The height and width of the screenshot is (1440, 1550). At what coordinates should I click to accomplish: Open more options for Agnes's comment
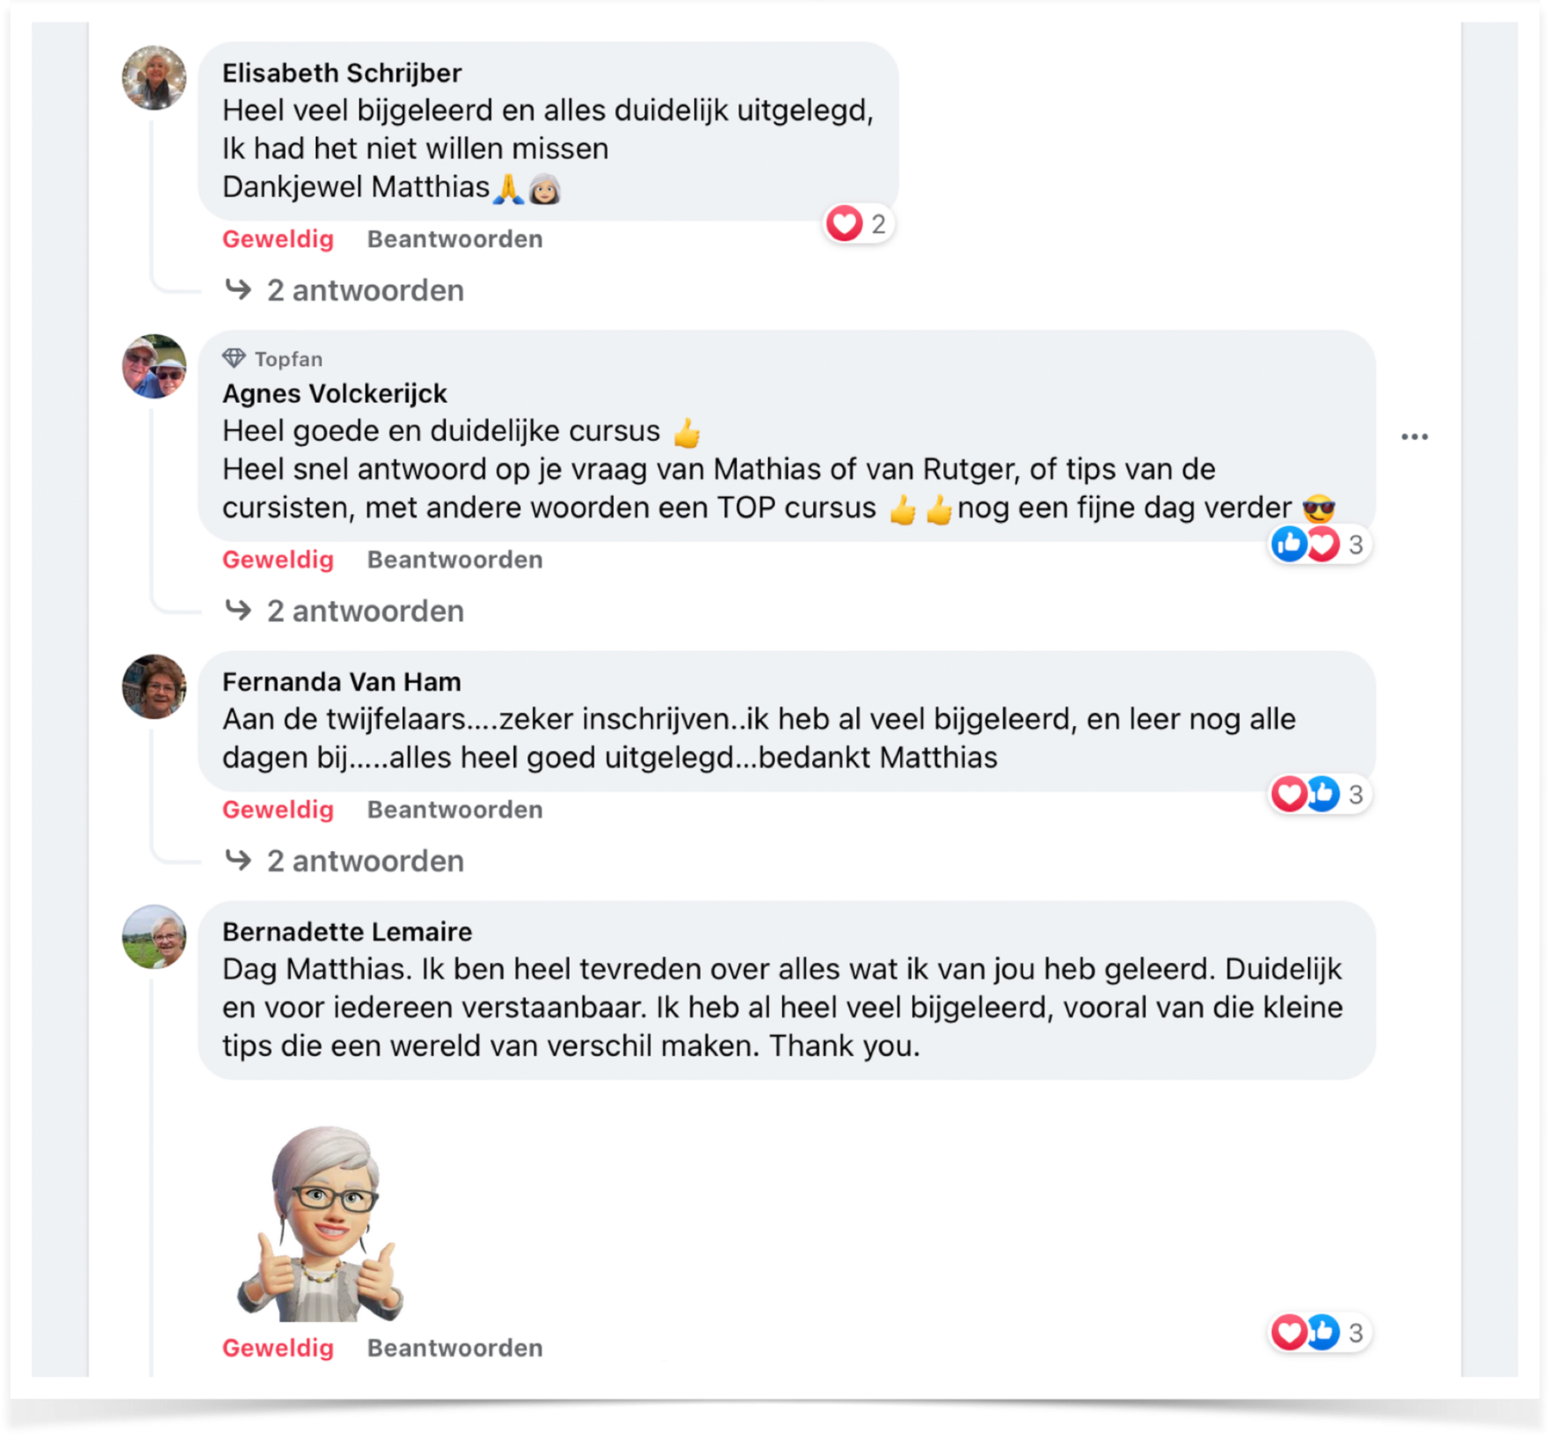[1414, 437]
